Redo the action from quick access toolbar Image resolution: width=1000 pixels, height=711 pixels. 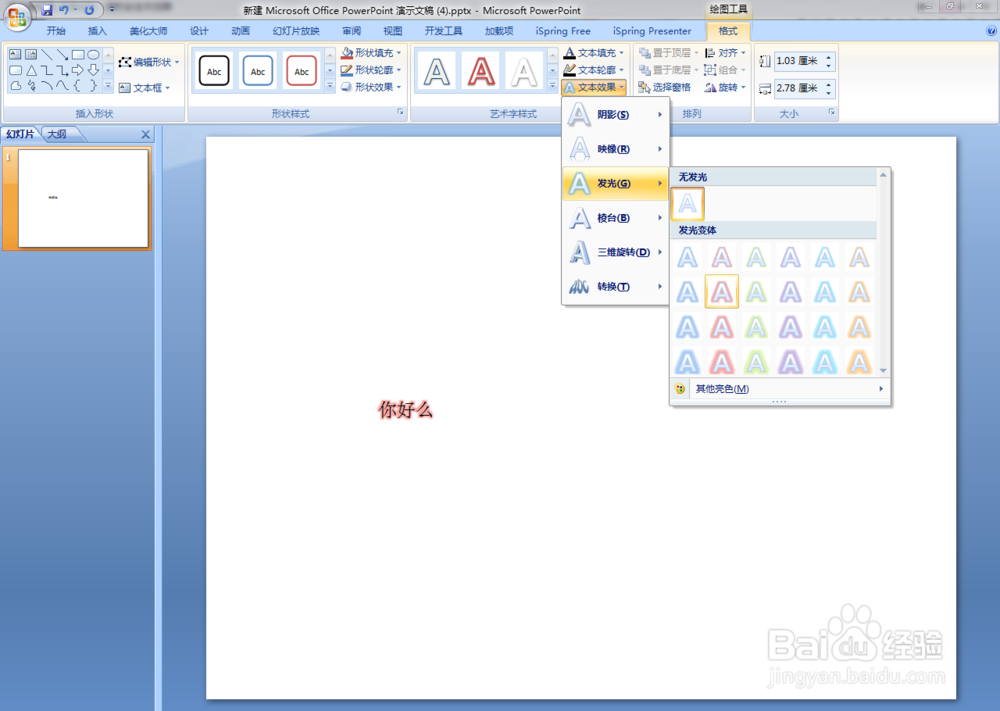pos(89,10)
